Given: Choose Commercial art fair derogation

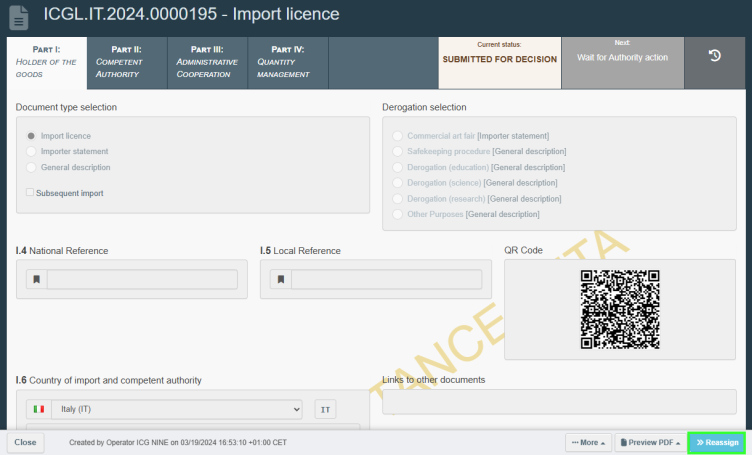Looking at the screenshot, I should pos(397,136).
